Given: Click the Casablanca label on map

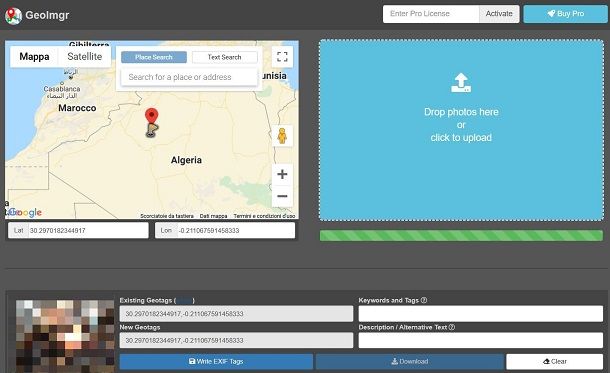Looking at the screenshot, I should (62, 89).
